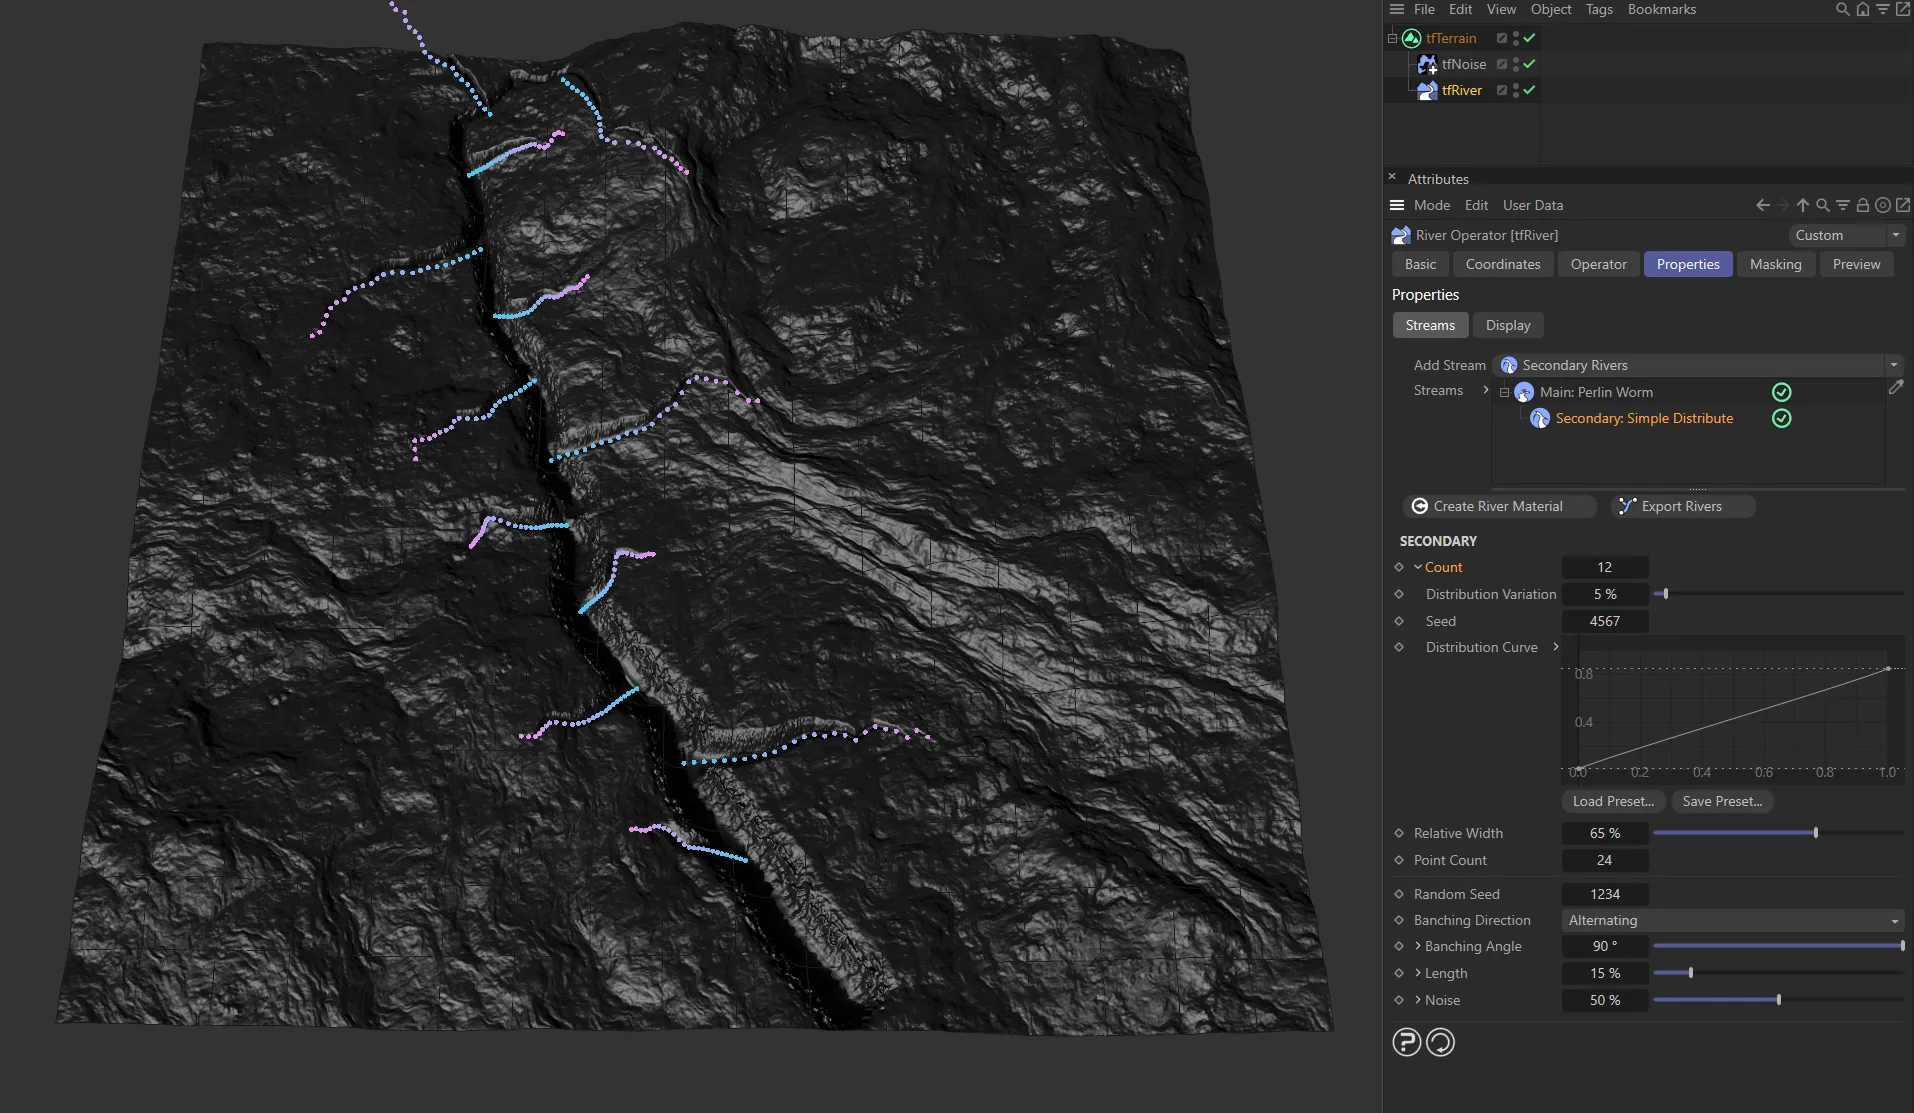Click the Create River Material button

click(1497, 506)
